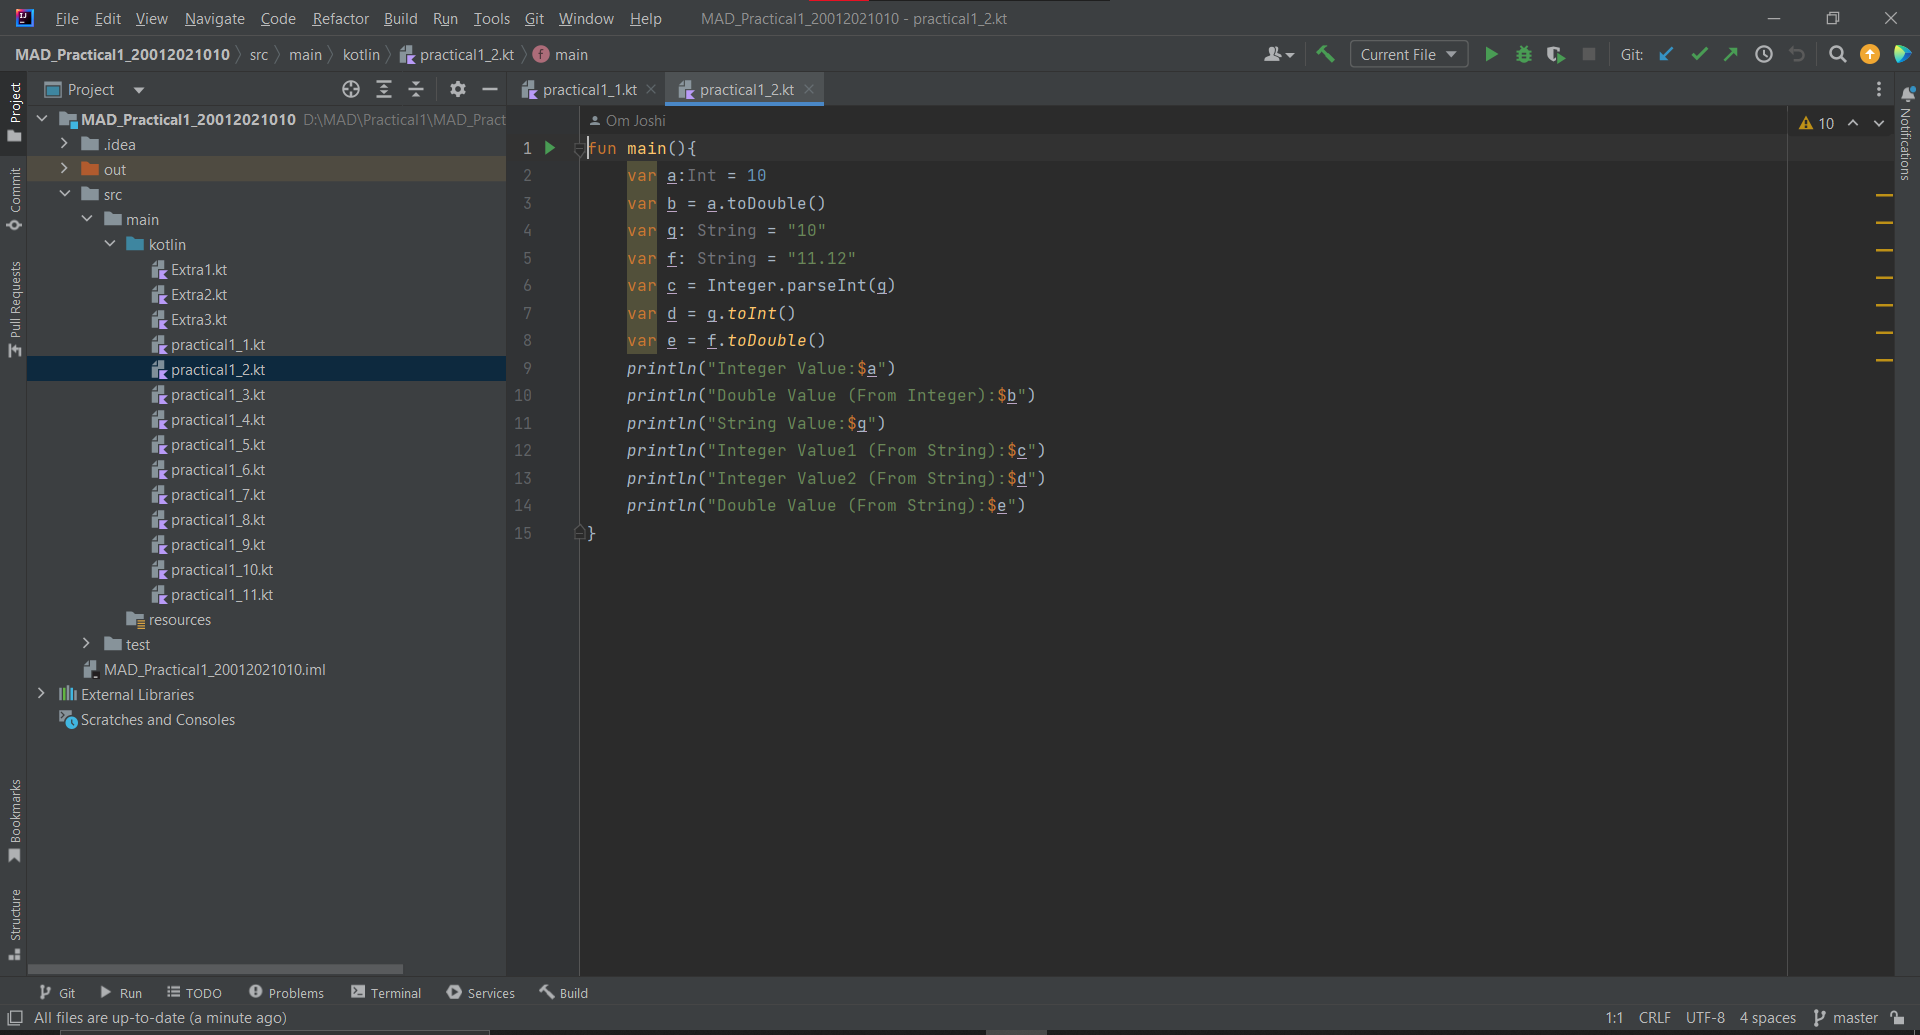Collapse all in Project panel
The image size is (1920, 1035).
pos(416,89)
